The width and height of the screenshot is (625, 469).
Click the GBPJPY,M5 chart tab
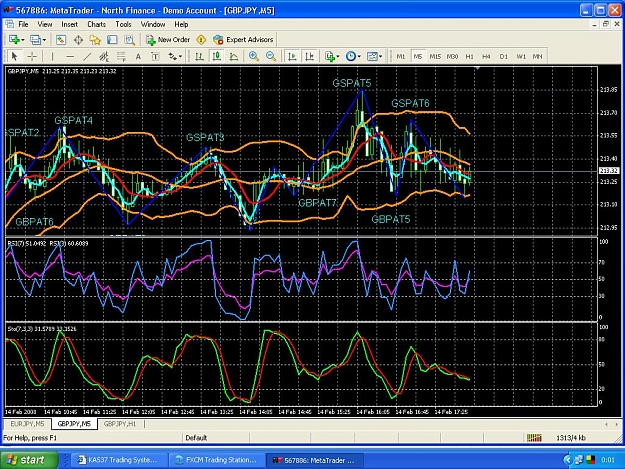[x=74, y=424]
